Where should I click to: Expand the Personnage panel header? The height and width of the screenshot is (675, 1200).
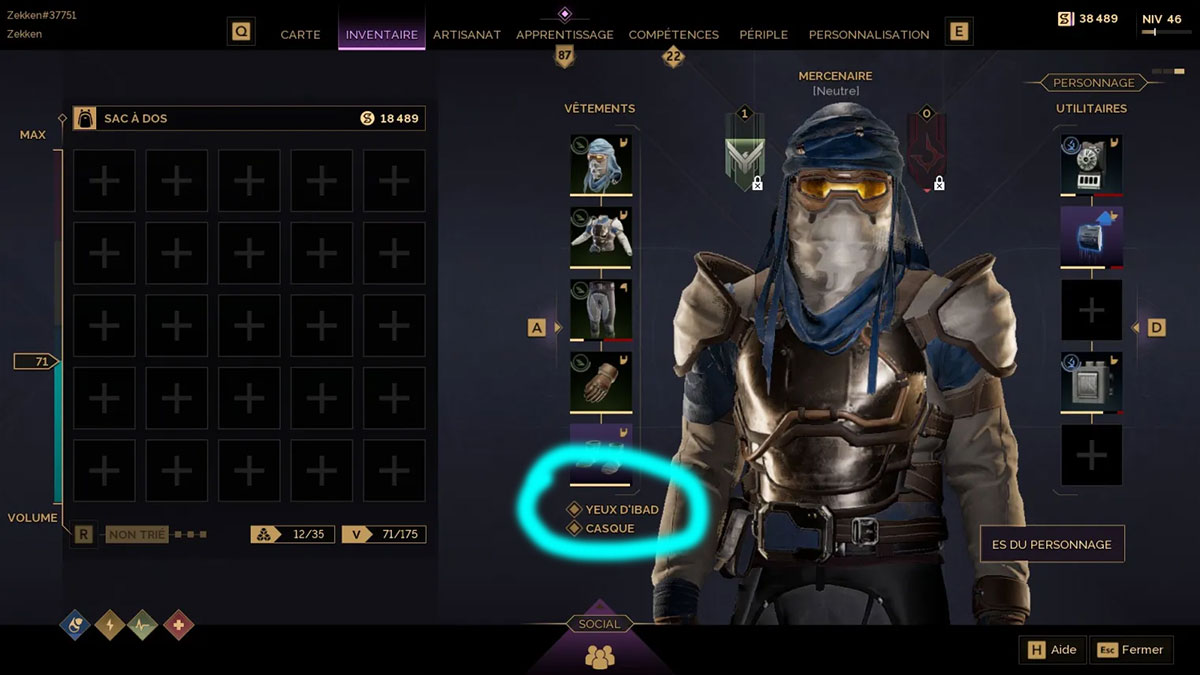(x=1093, y=83)
